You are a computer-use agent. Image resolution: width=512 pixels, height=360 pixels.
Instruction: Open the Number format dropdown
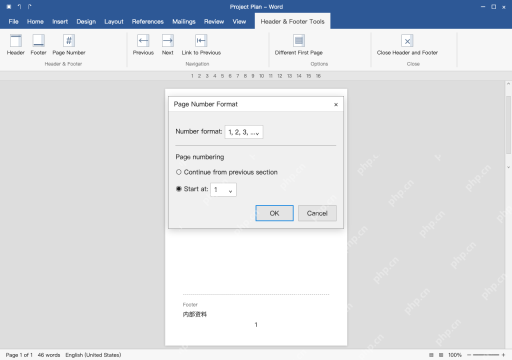tap(244, 132)
